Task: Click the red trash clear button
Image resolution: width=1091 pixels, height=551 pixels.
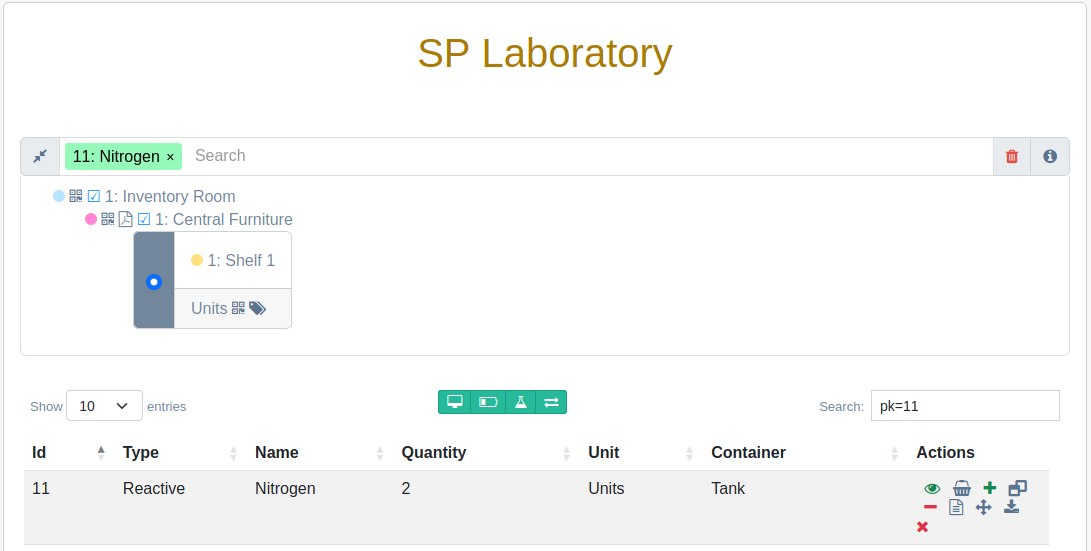Action: 1012,157
